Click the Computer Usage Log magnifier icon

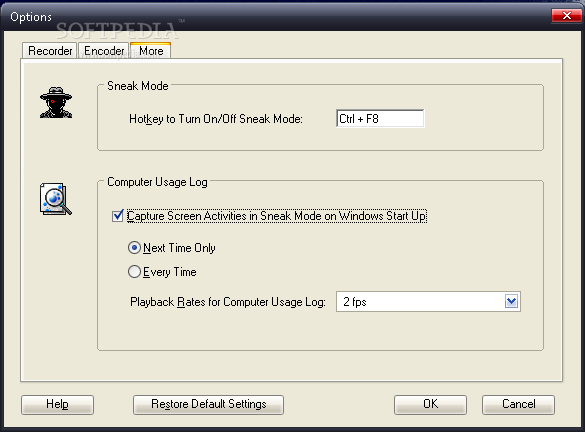pyautogui.click(x=56, y=199)
